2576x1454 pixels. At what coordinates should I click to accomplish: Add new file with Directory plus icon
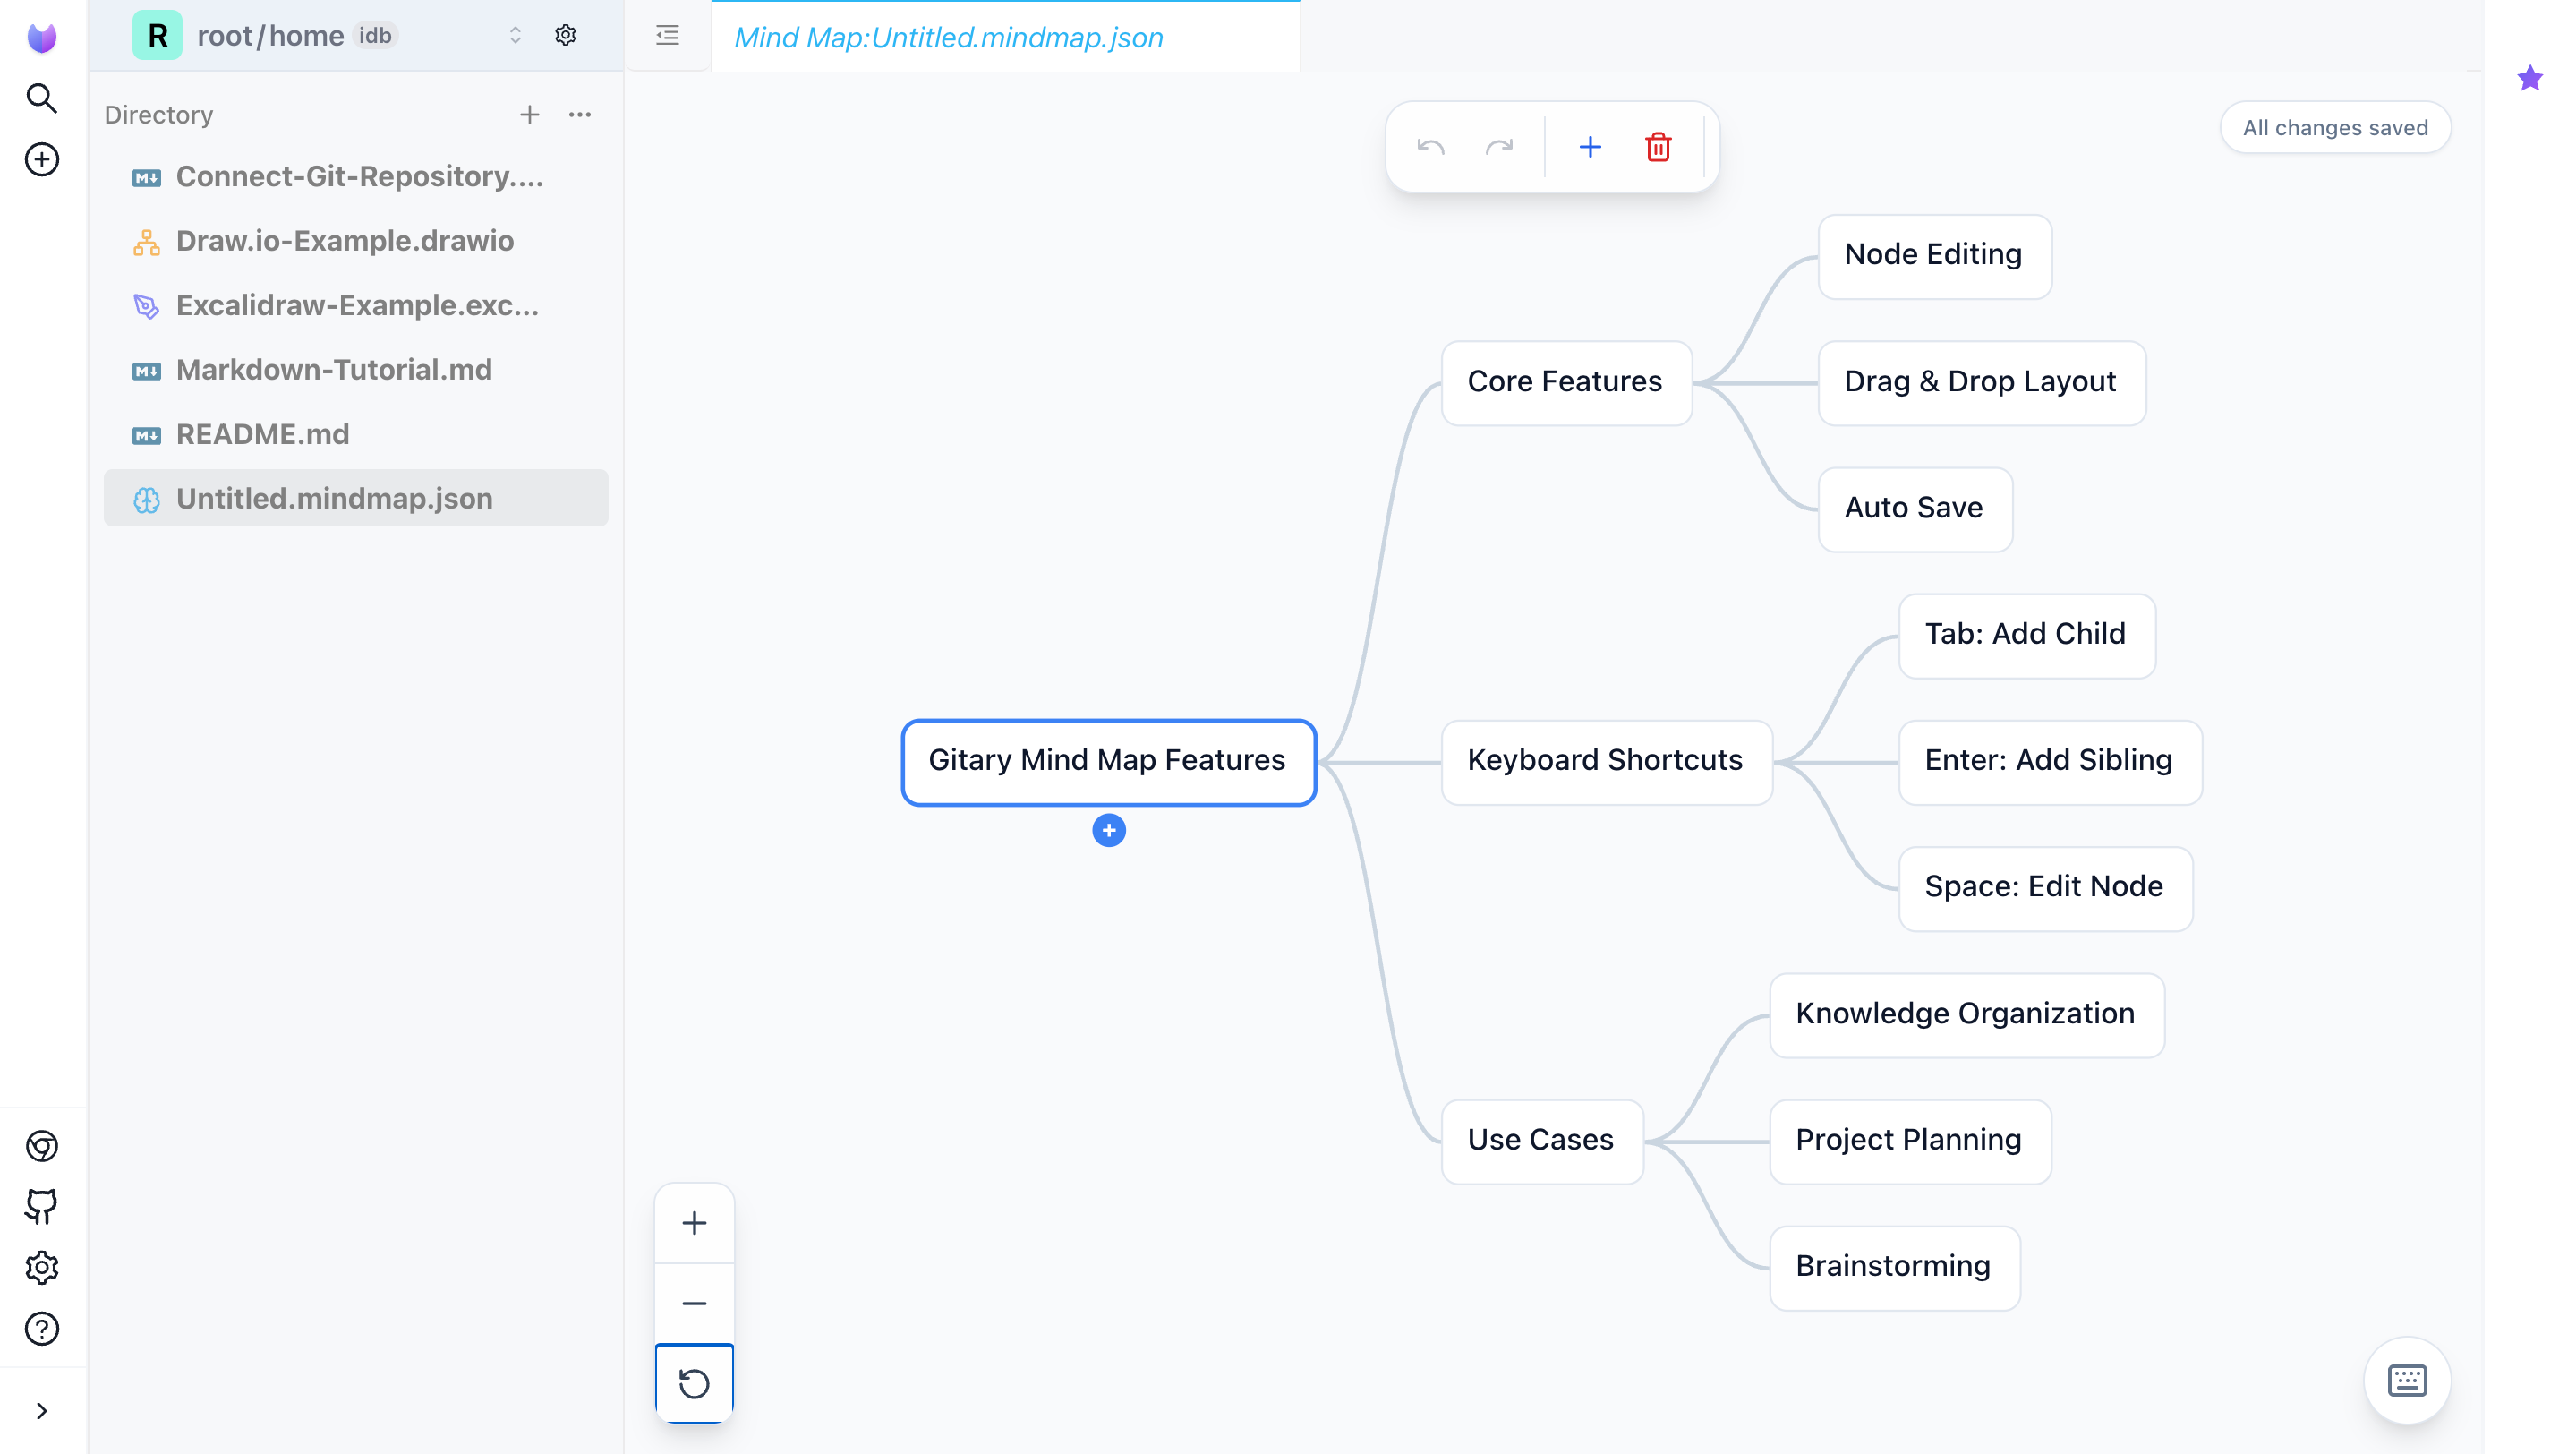click(x=529, y=115)
